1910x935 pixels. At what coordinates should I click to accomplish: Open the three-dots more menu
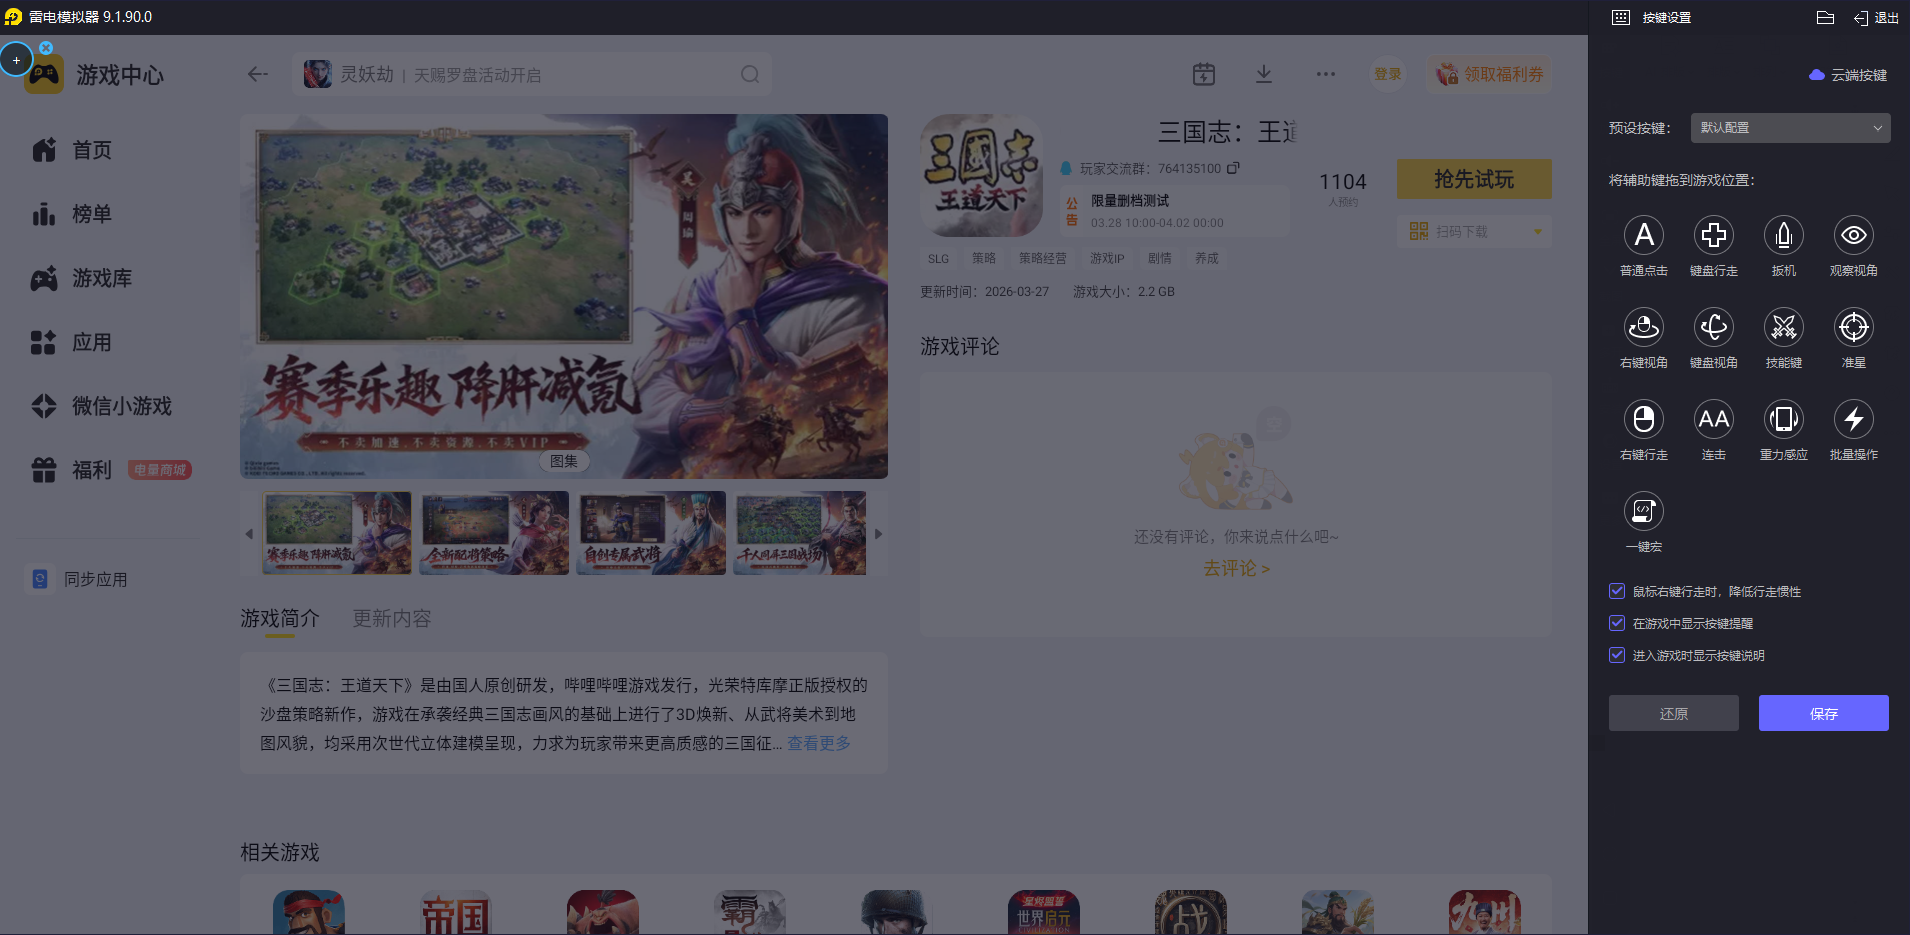point(1326,74)
